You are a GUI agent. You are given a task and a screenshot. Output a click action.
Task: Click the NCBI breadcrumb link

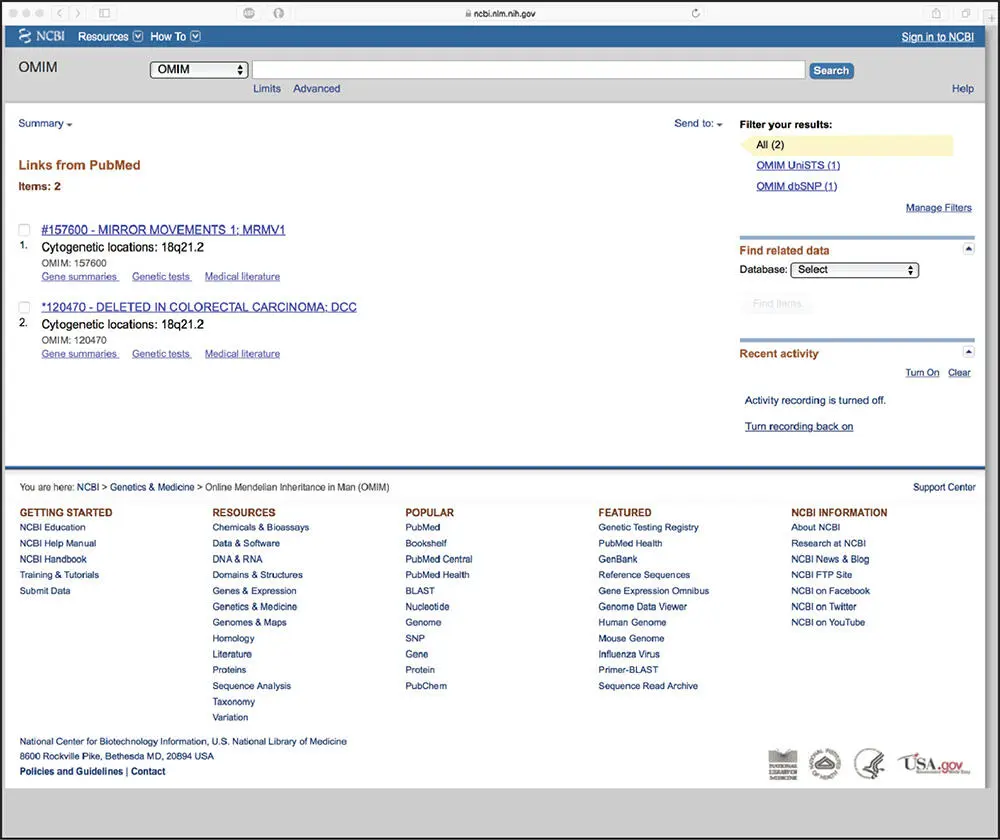tap(88, 487)
